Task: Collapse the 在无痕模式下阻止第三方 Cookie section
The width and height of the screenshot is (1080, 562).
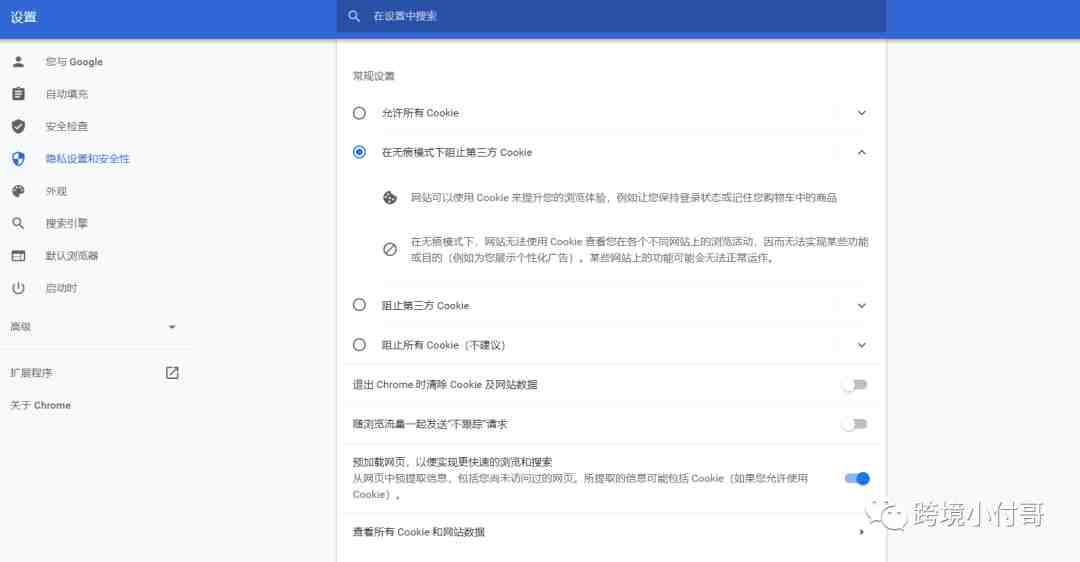Action: click(862, 152)
